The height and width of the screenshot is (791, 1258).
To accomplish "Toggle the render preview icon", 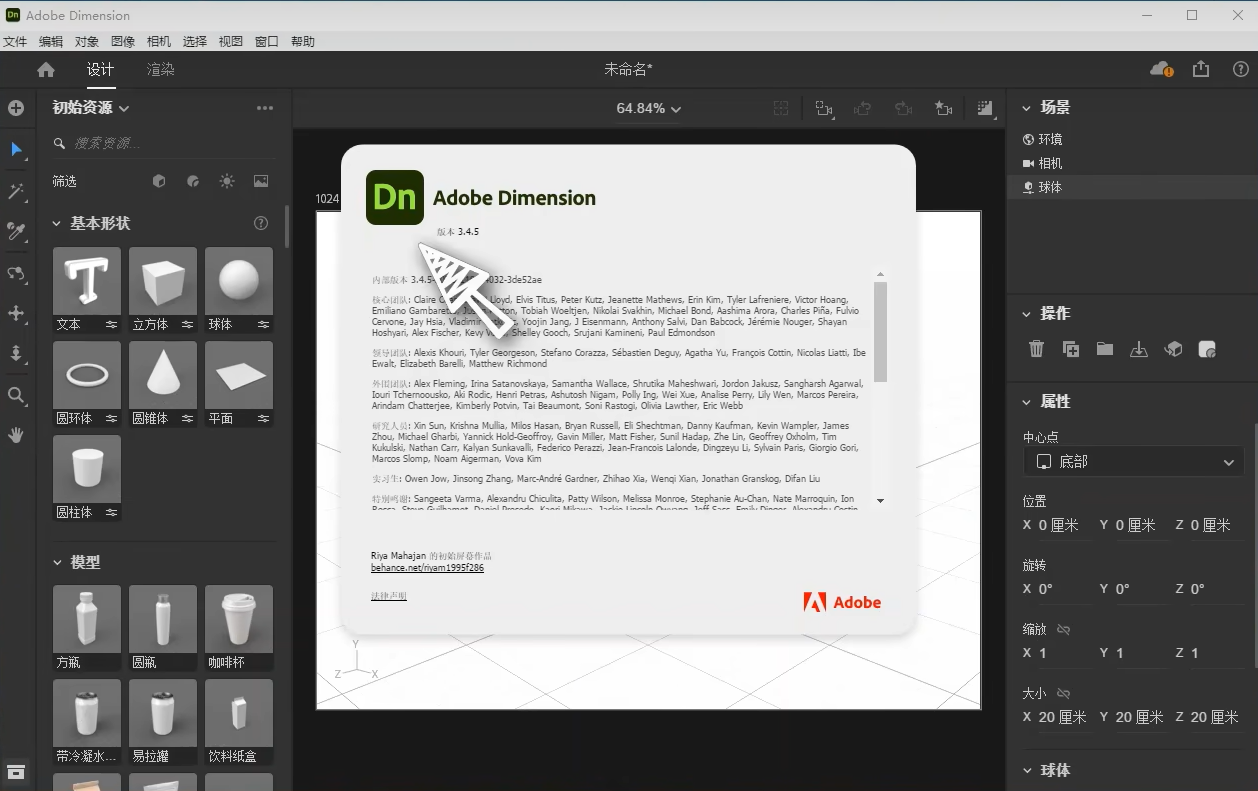I will click(985, 108).
